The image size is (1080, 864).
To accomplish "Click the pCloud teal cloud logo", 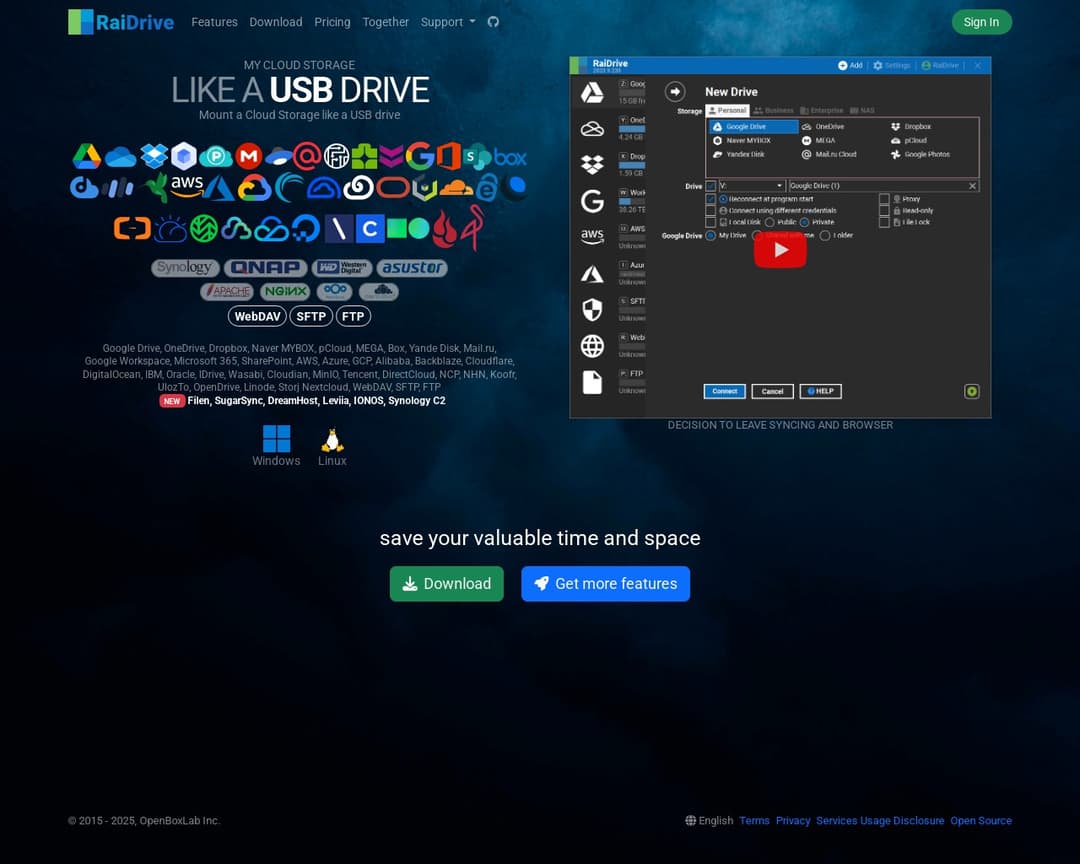I will point(216,157).
